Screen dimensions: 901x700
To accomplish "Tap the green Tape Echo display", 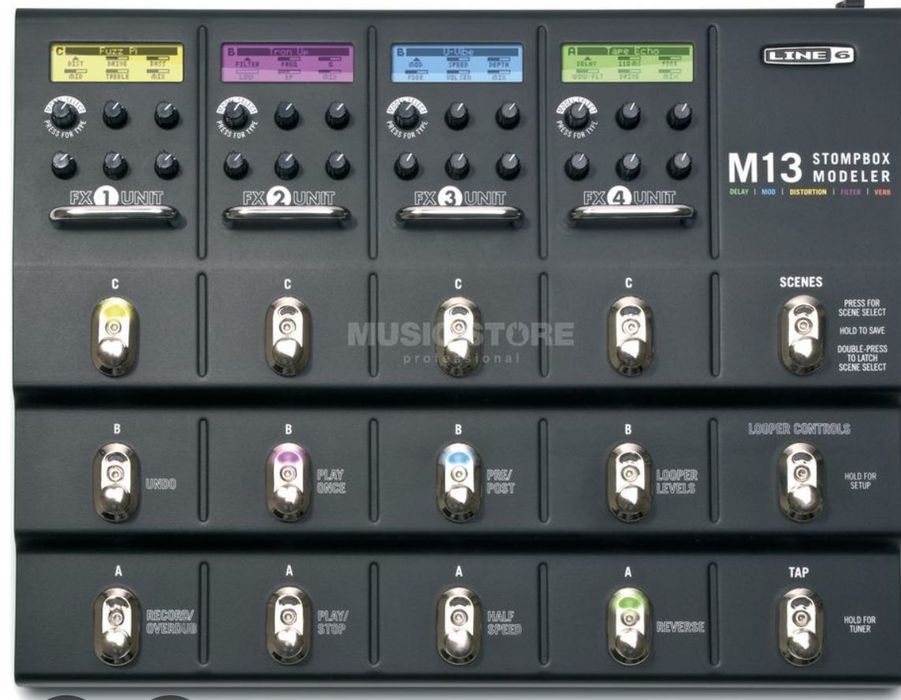I will pyautogui.click(x=627, y=63).
